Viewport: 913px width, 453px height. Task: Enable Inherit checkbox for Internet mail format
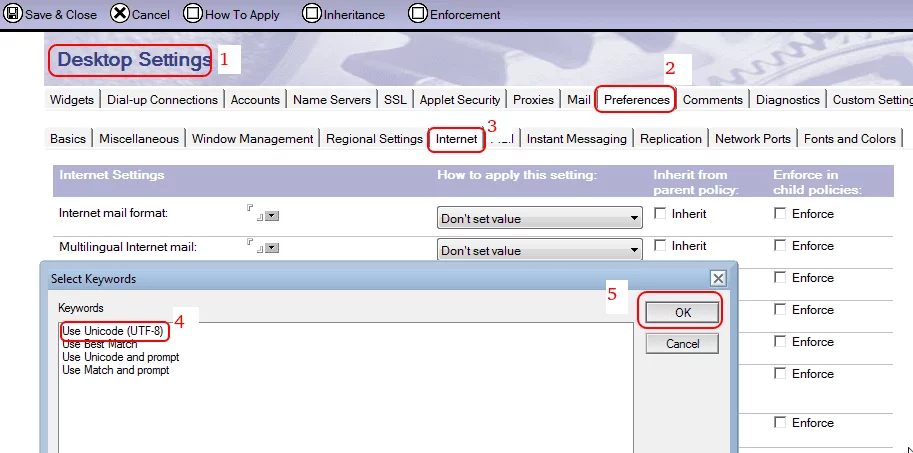(x=660, y=214)
